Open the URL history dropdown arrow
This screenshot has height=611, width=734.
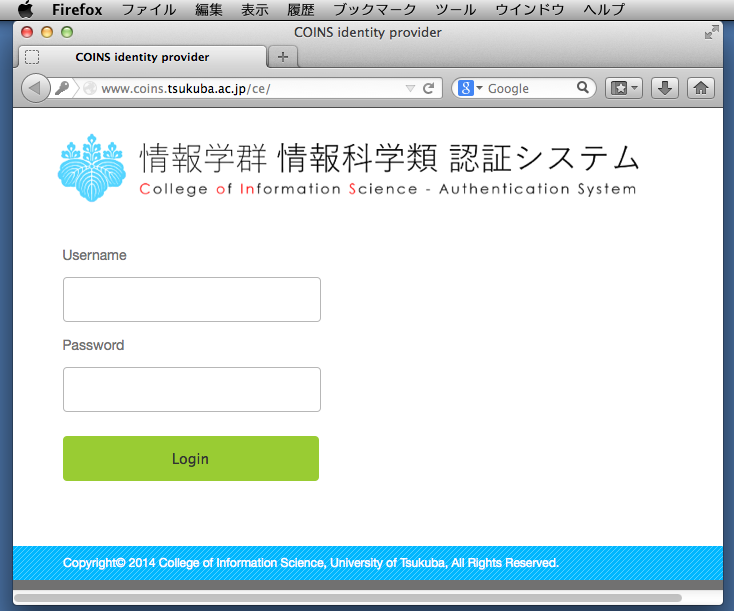(410, 88)
